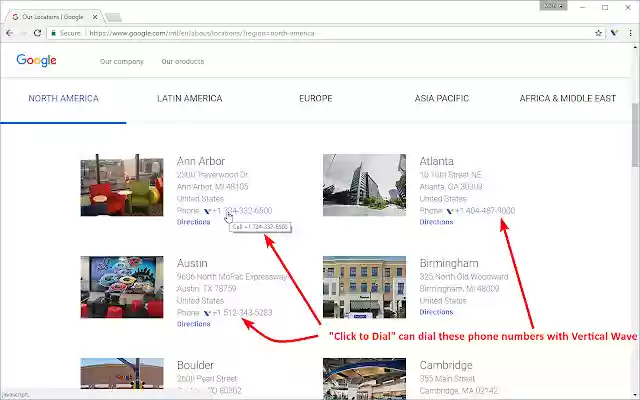Click the Austin office photo
Image resolution: width=640 pixels, height=400 pixels.
coord(122,287)
